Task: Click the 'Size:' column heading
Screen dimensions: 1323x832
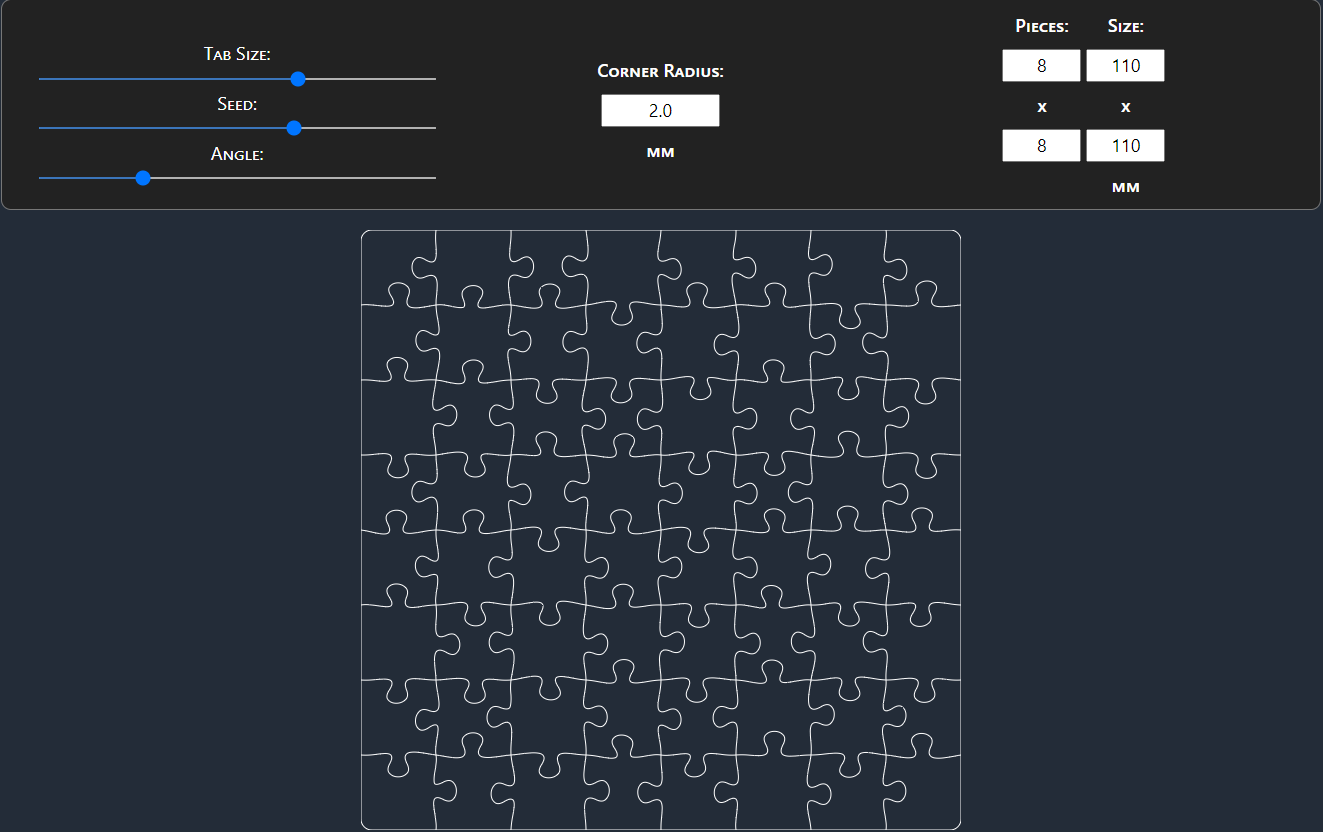Action: coord(1125,26)
